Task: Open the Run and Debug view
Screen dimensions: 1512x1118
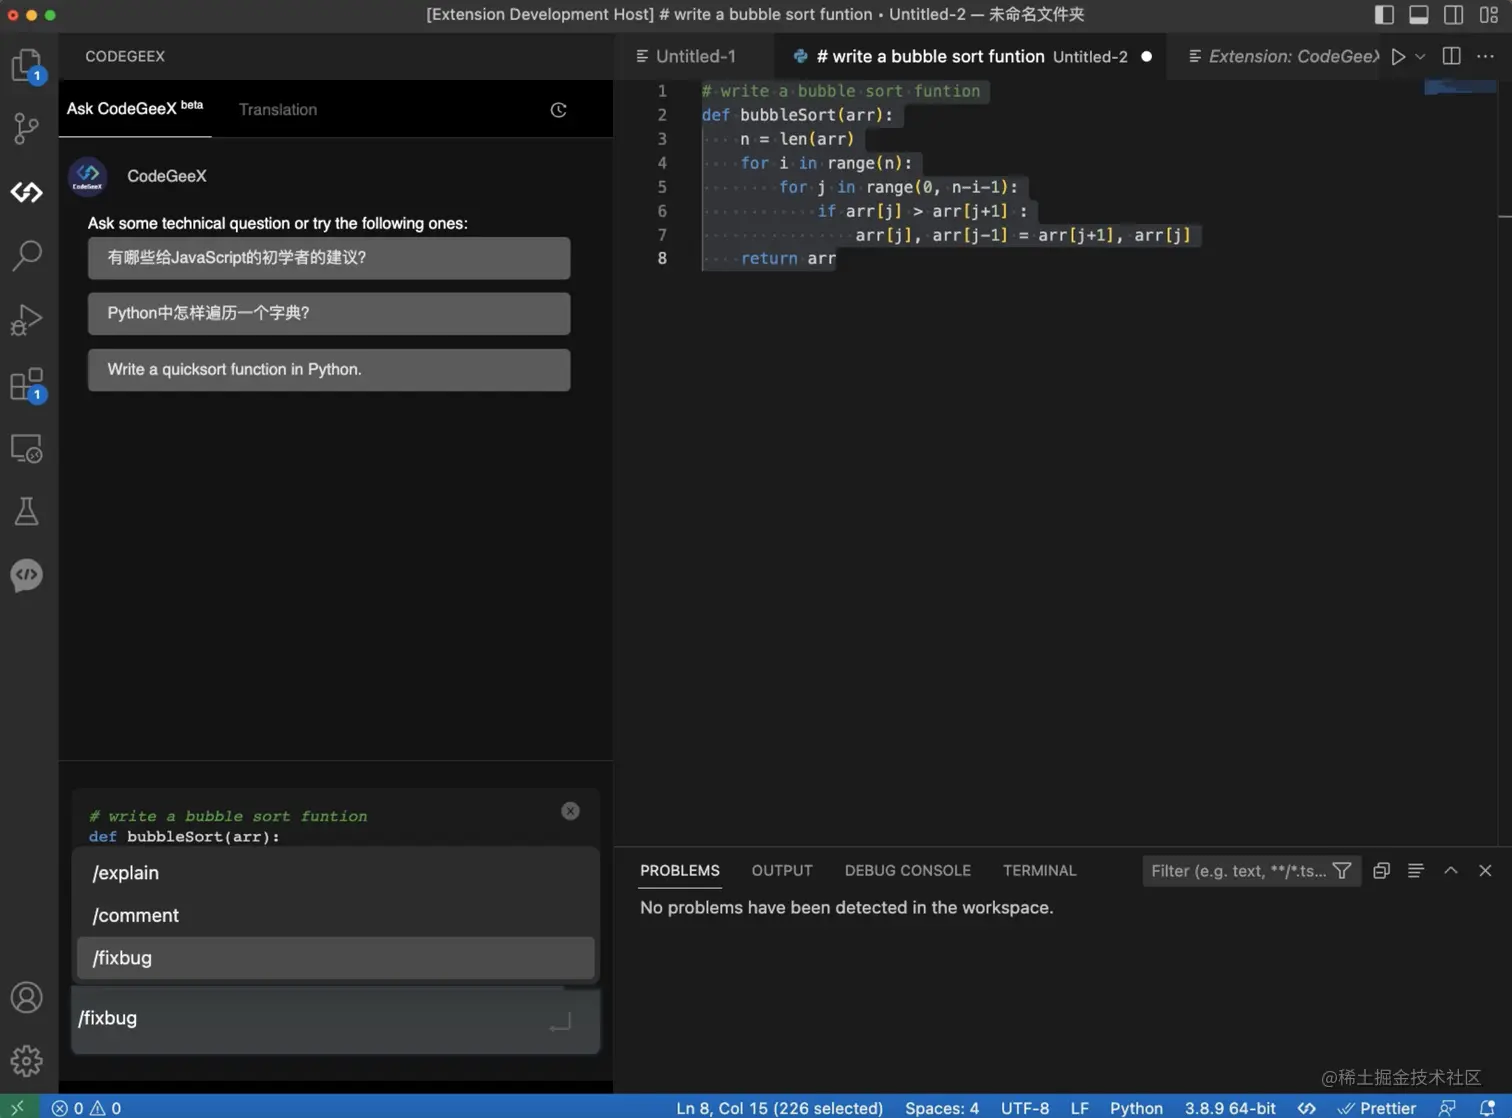Action: tap(27, 320)
